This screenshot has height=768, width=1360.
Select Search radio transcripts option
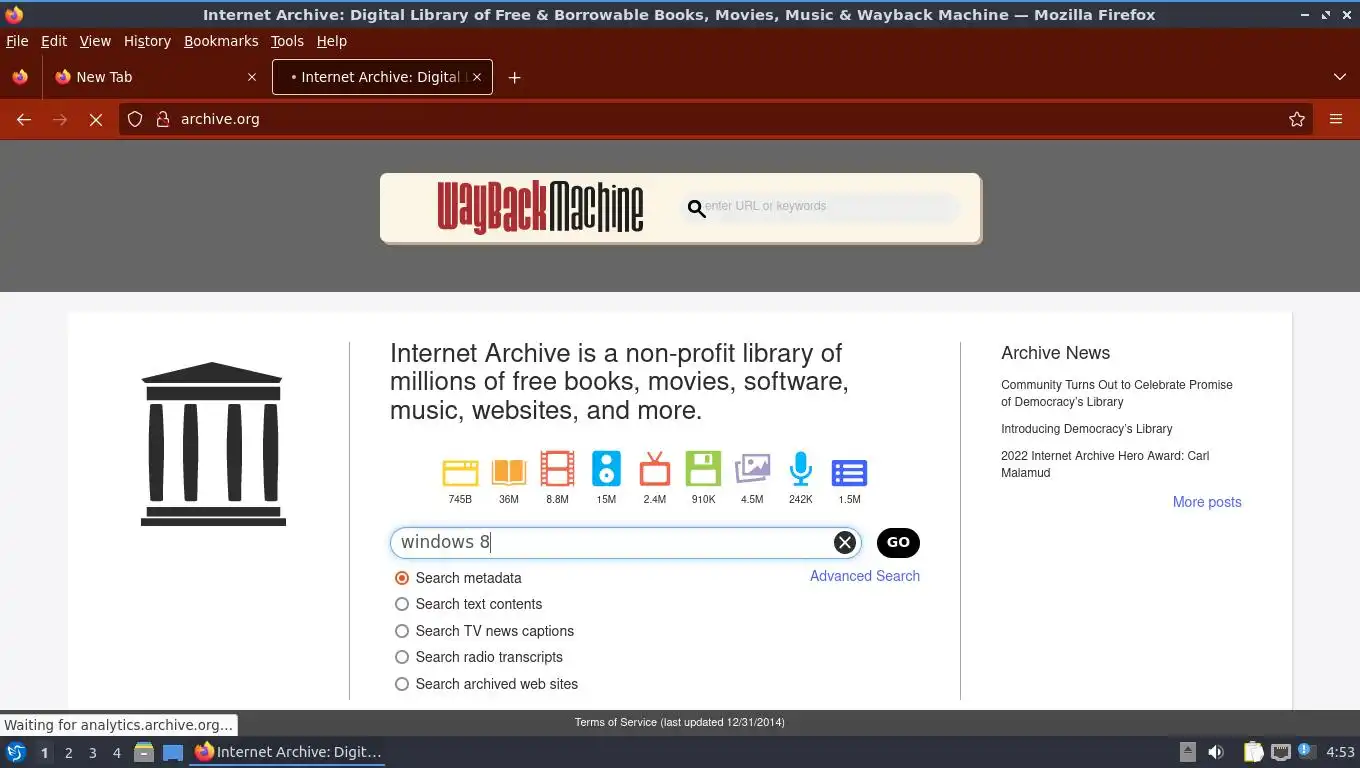coord(402,657)
